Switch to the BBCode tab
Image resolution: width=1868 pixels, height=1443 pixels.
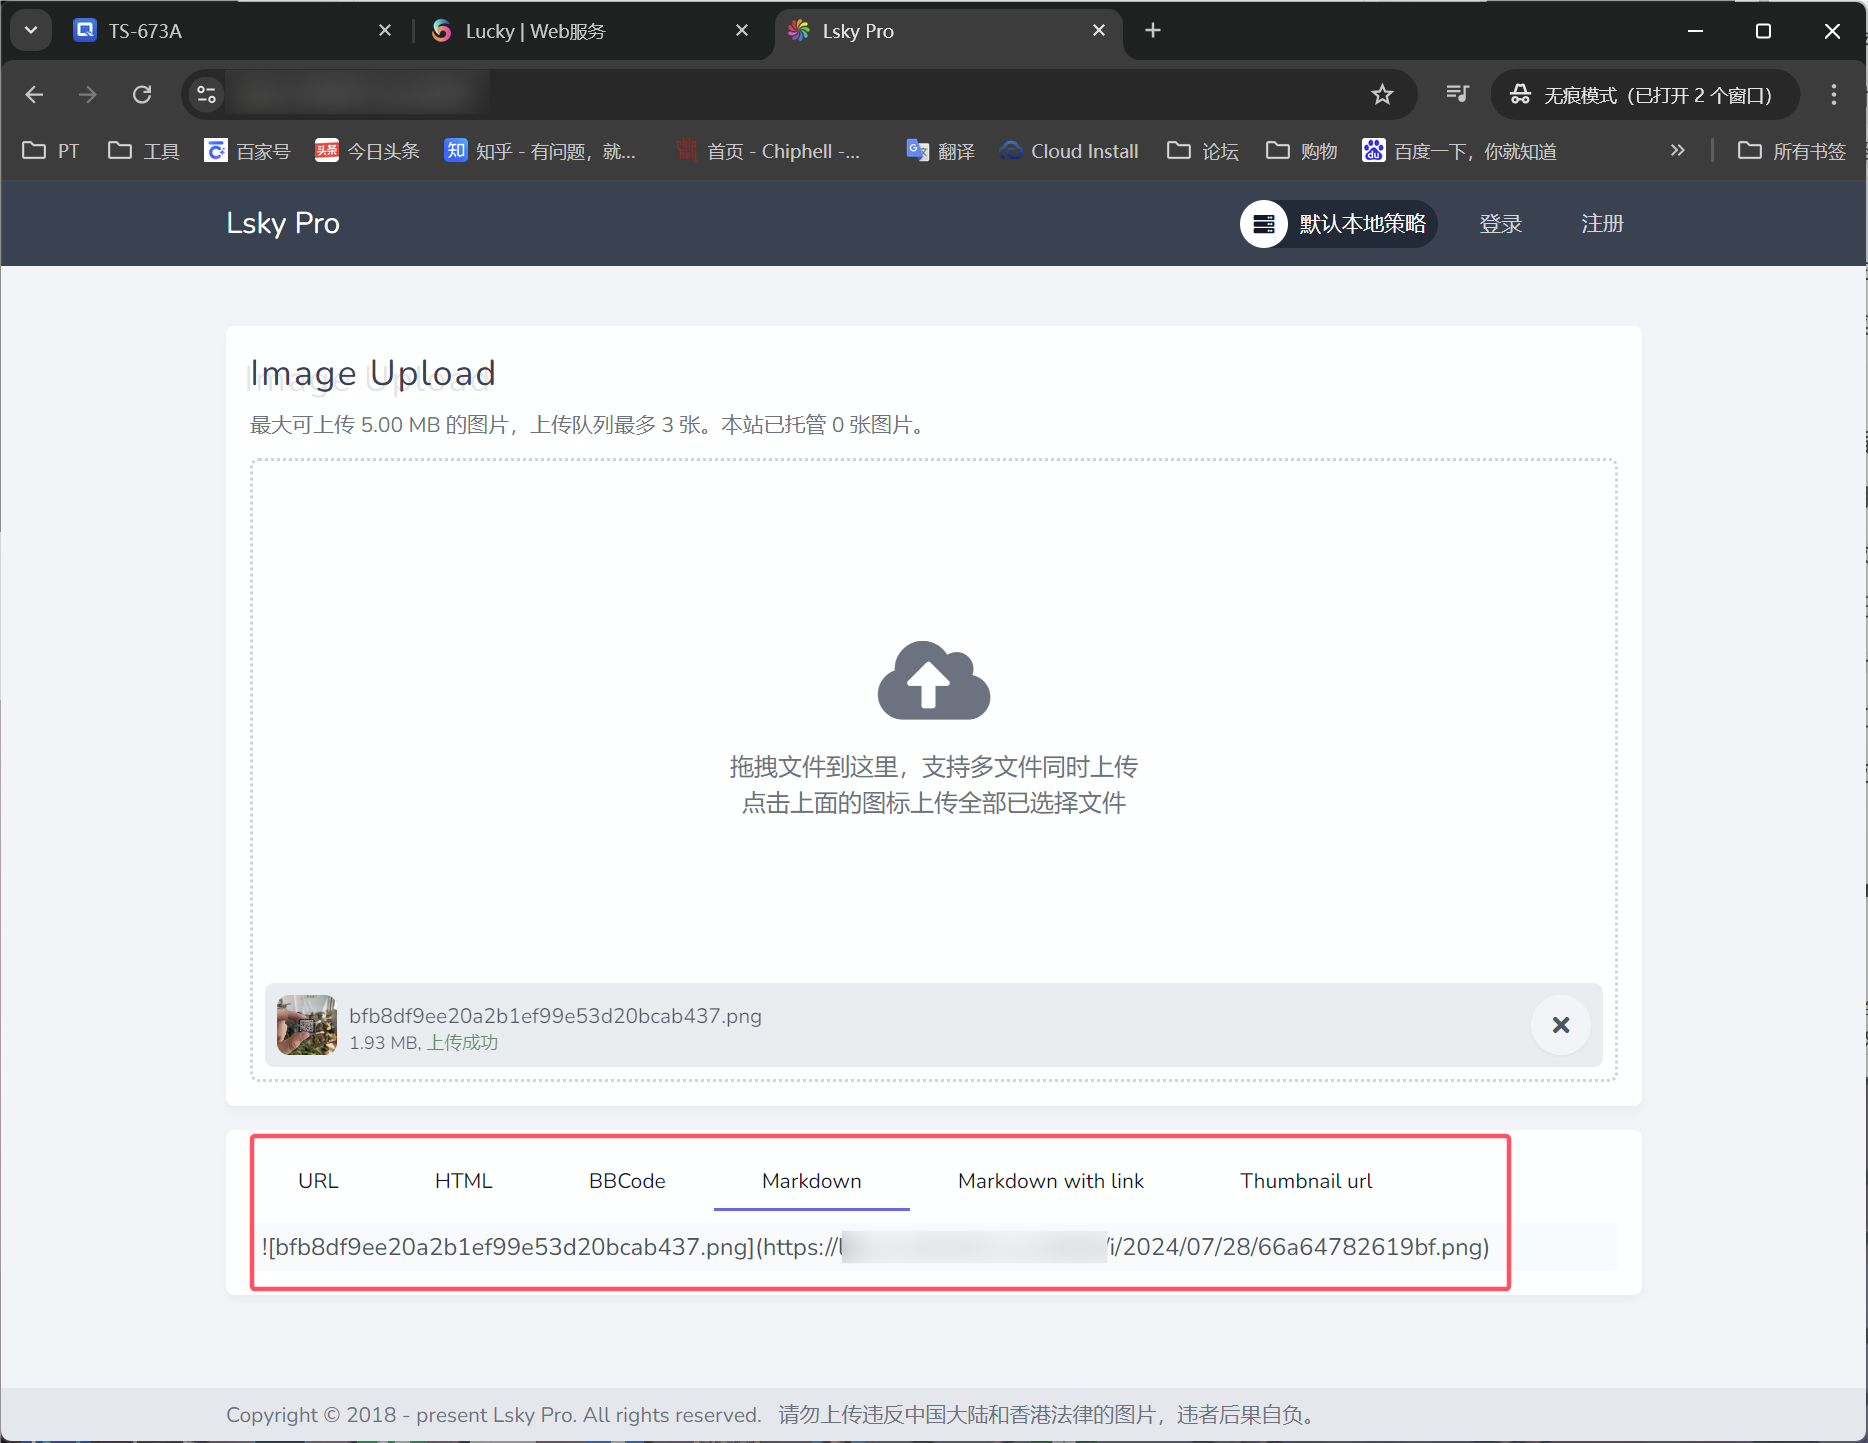click(627, 1181)
